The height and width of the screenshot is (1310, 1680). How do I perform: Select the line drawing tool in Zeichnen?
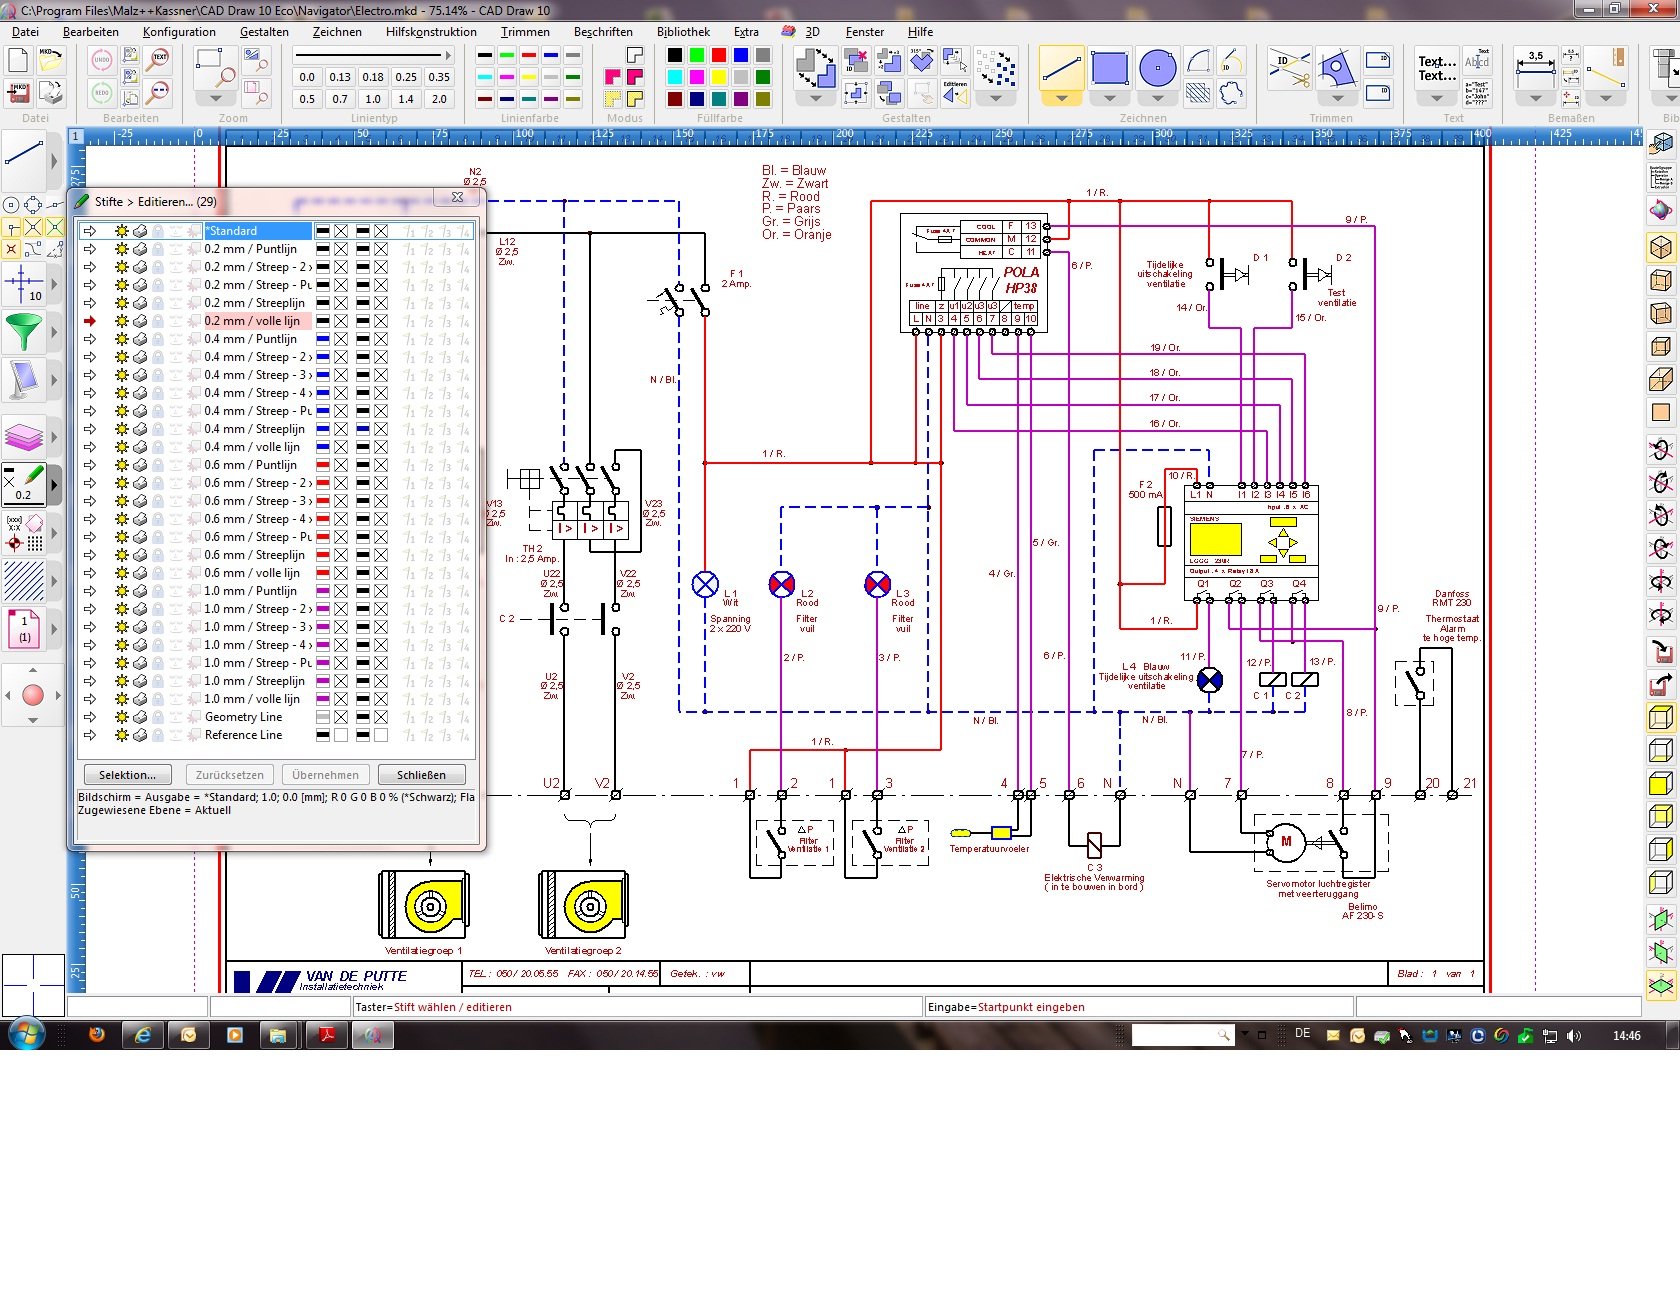pyautogui.click(x=1061, y=68)
